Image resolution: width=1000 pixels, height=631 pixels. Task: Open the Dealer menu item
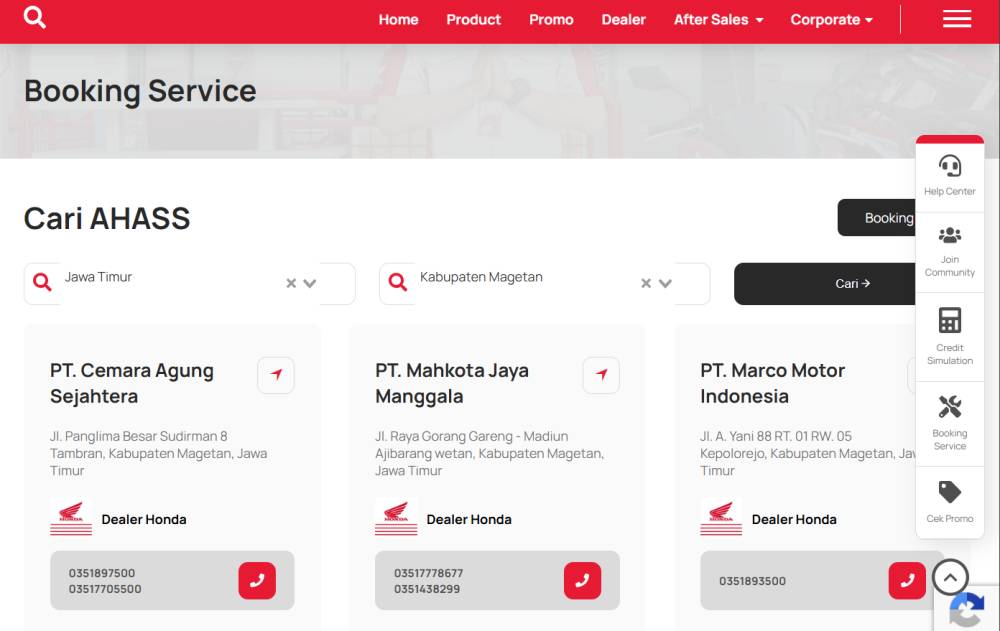[624, 20]
